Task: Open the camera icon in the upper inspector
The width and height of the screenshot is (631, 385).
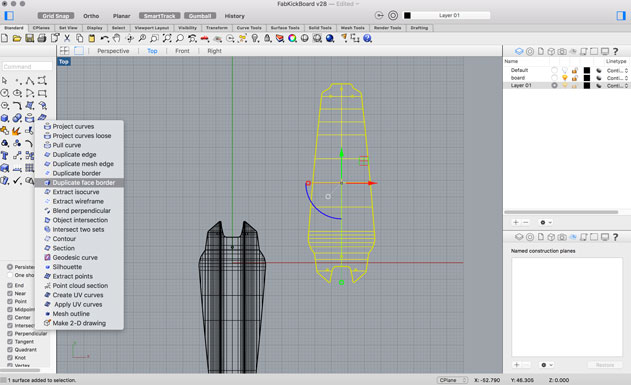Action: (562, 51)
